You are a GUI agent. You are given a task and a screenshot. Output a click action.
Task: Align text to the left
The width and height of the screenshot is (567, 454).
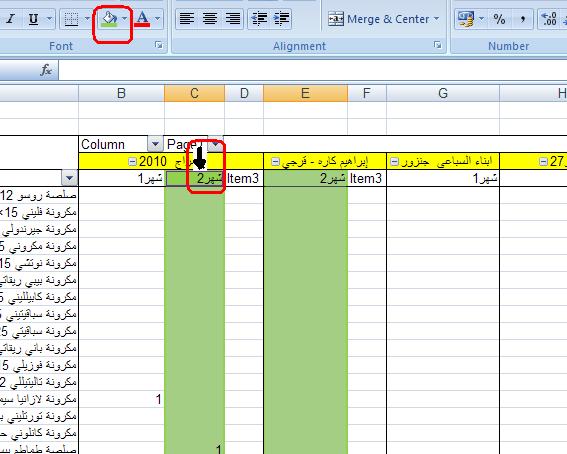click(187, 19)
